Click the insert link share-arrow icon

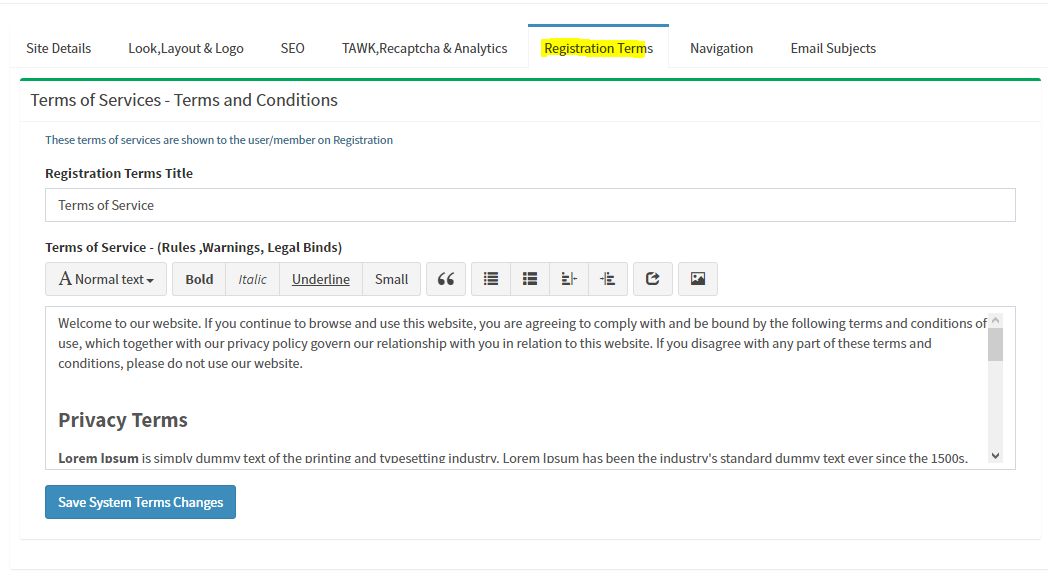click(x=652, y=279)
